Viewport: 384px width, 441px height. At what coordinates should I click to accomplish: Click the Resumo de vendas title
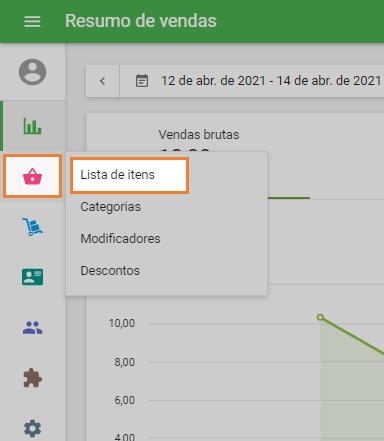141,21
